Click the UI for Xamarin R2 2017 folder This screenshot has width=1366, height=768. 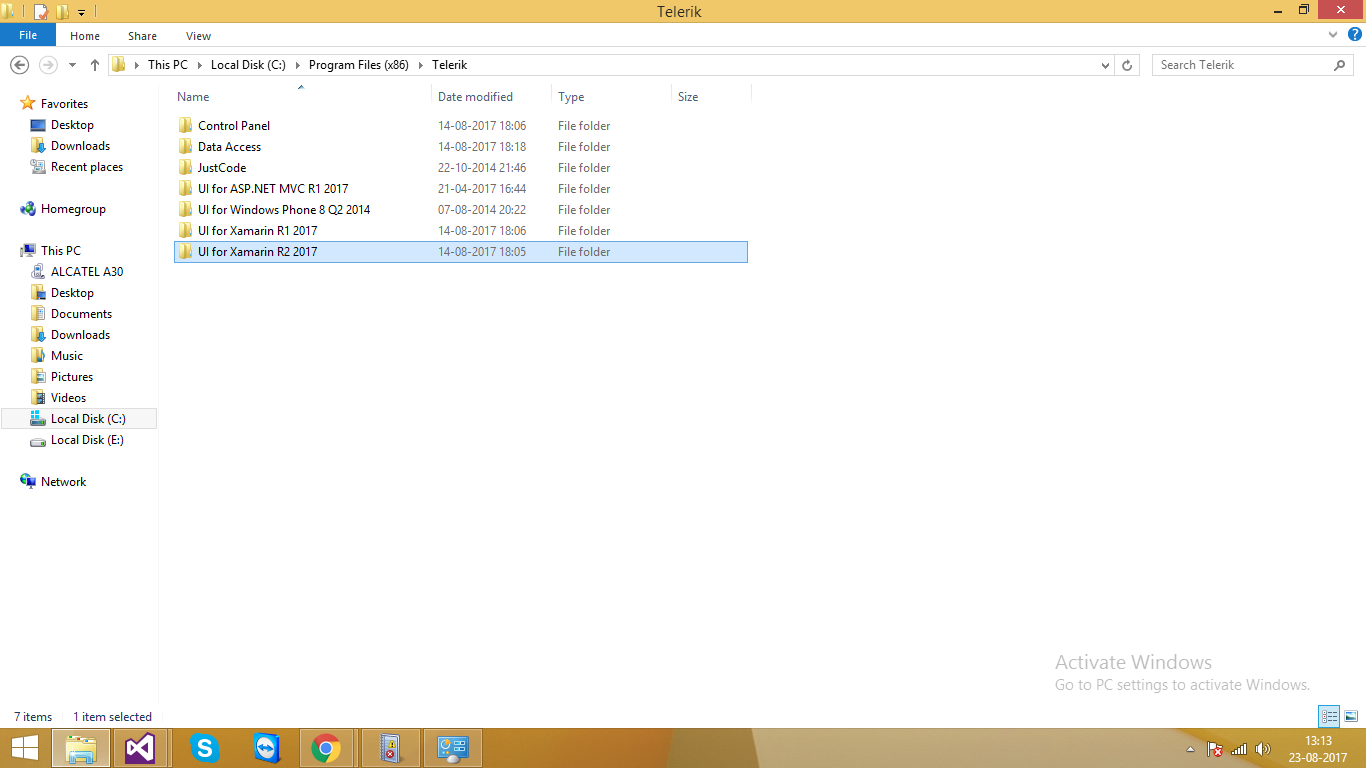click(x=461, y=252)
